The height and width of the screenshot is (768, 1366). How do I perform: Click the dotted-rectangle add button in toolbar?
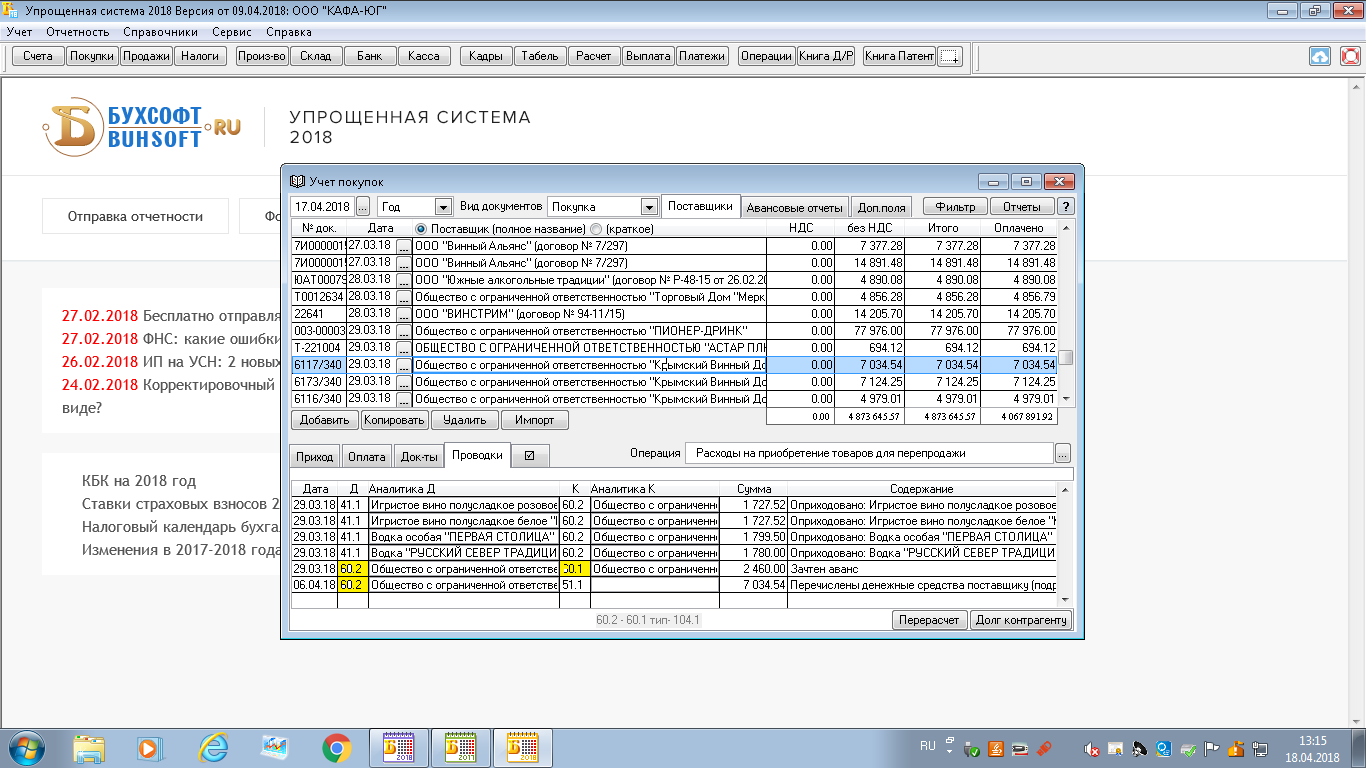pos(950,56)
